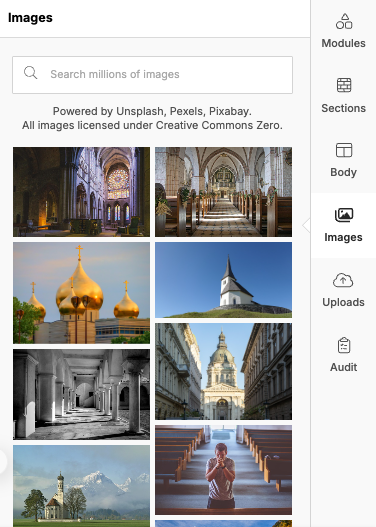Choose the white chapel on hill image
Image resolution: width=376 pixels, height=527 pixels.
[x=223, y=280]
